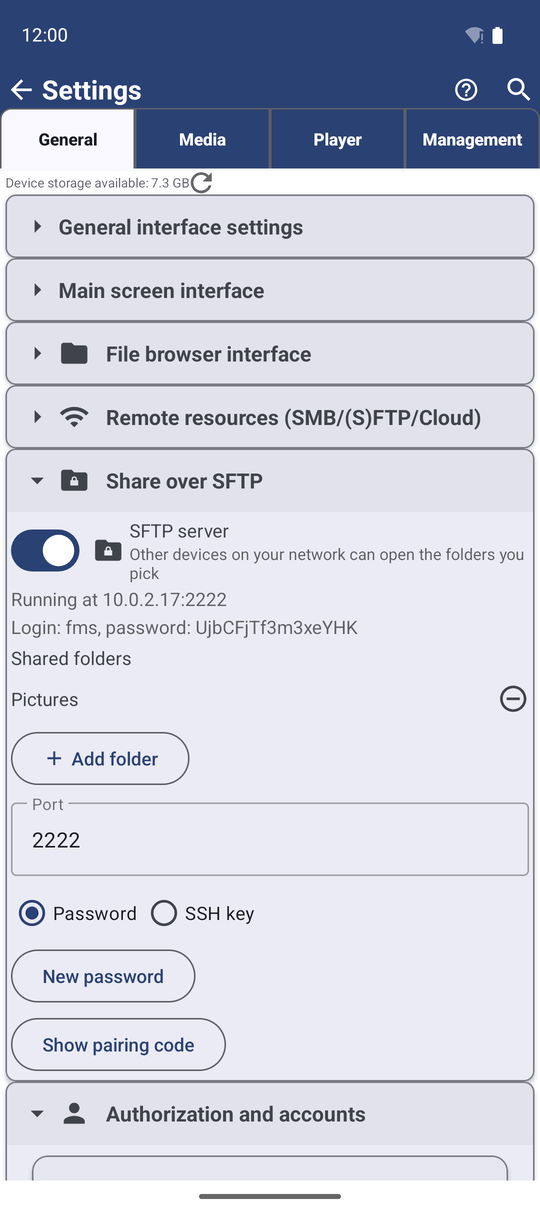
Task: Switch to the Media tab
Action: 202,139
